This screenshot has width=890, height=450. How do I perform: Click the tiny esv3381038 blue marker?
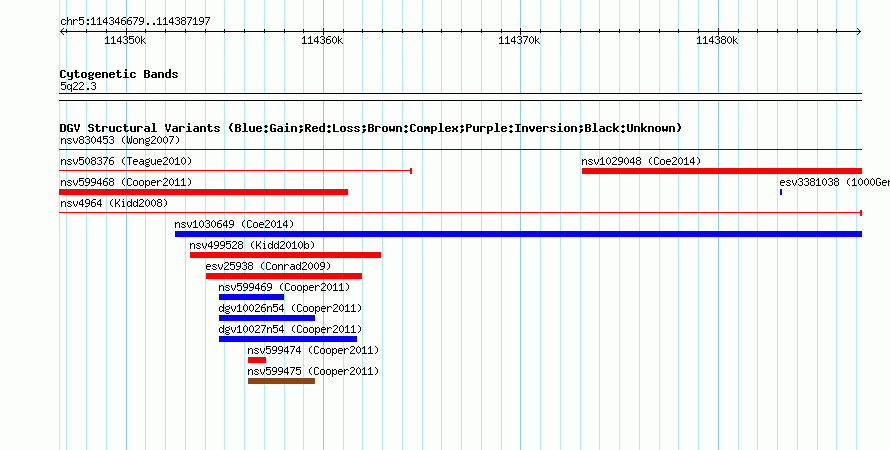coord(781,192)
